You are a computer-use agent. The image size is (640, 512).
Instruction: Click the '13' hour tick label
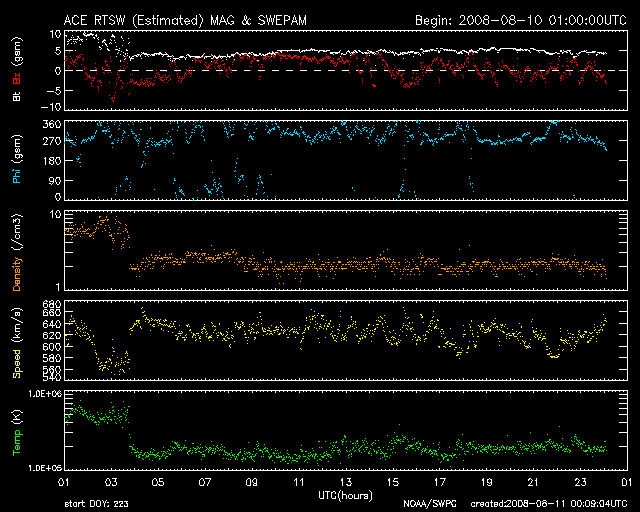pyautogui.click(x=346, y=482)
